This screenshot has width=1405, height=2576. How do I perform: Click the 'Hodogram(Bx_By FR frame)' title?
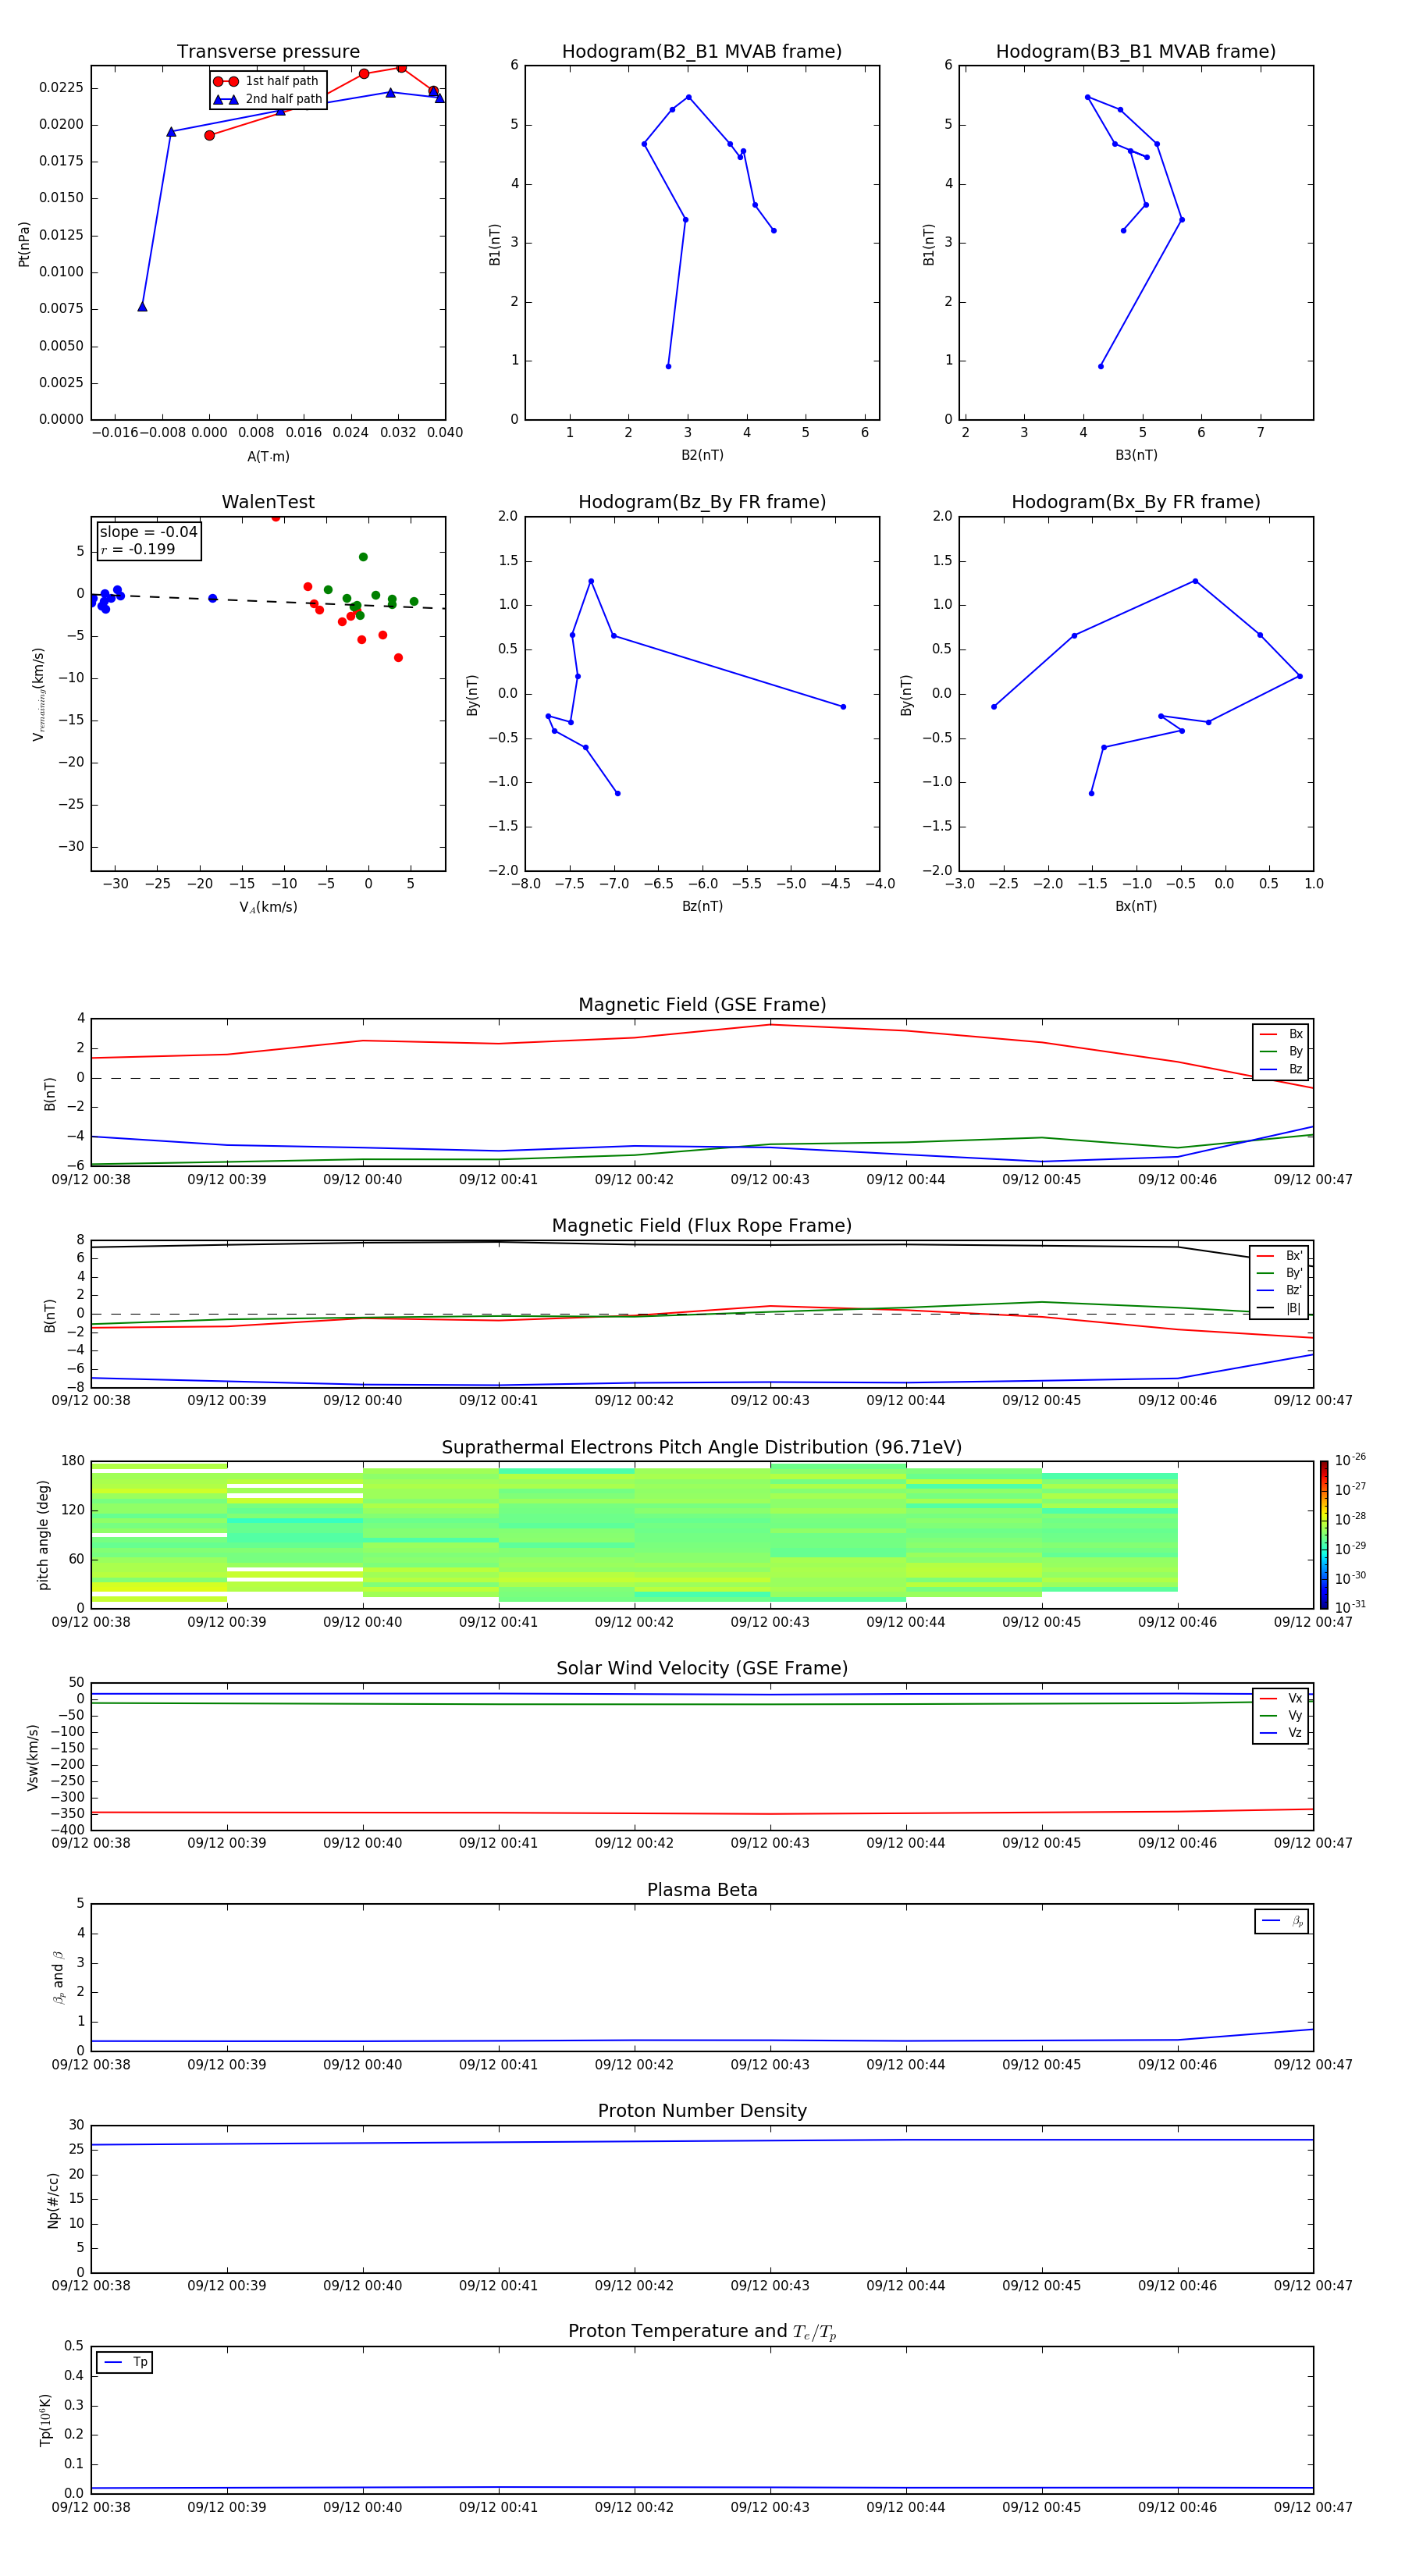pos(1136,502)
